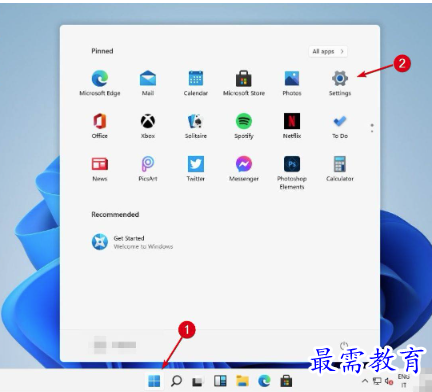Viewport: 432px width, 392px height.
Task: Open Photoshop Elements
Action: 292,172
